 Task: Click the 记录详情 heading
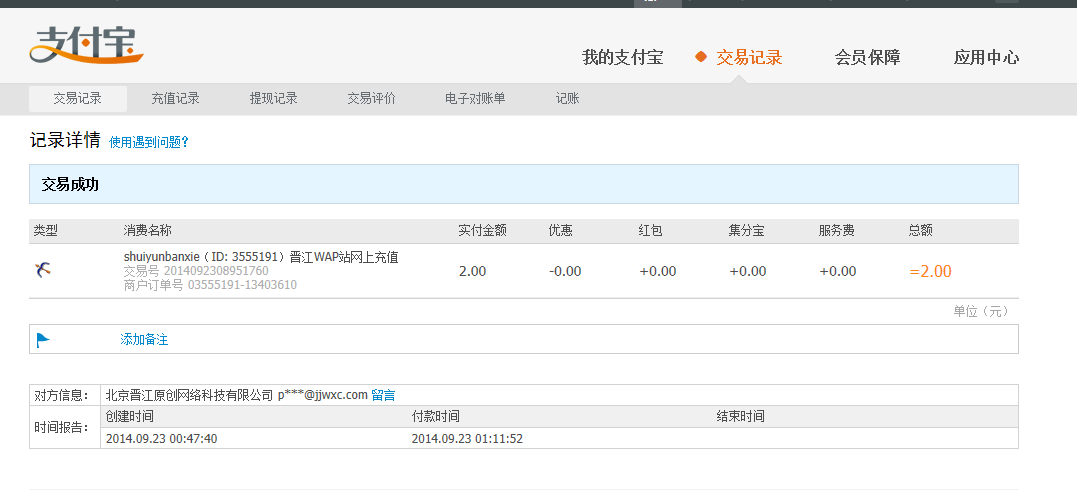coord(65,141)
